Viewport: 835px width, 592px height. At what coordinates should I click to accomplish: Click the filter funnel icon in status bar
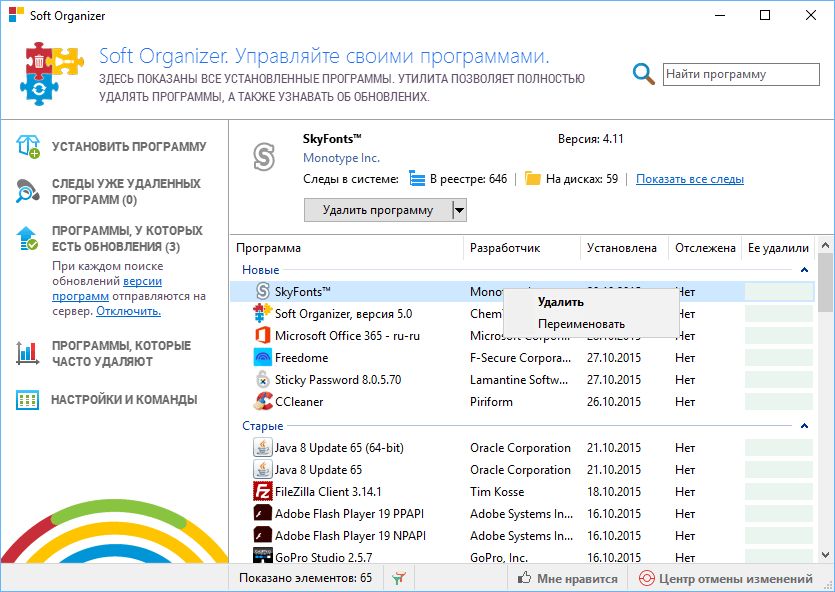(399, 578)
